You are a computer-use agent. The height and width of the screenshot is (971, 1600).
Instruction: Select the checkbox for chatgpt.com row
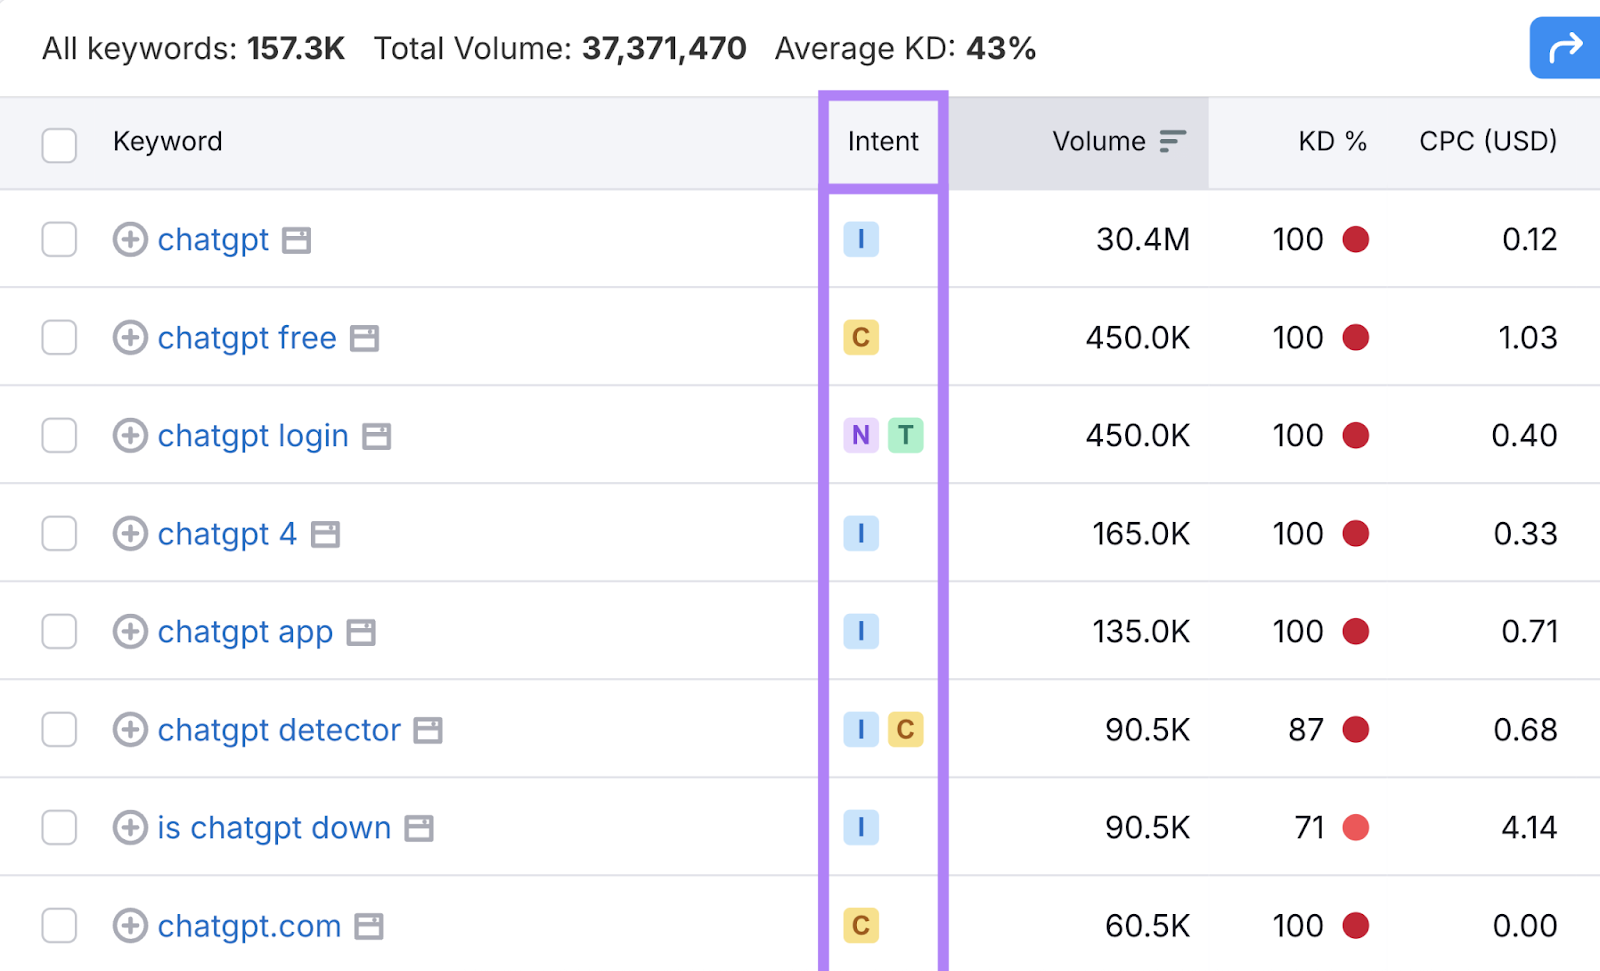click(59, 926)
